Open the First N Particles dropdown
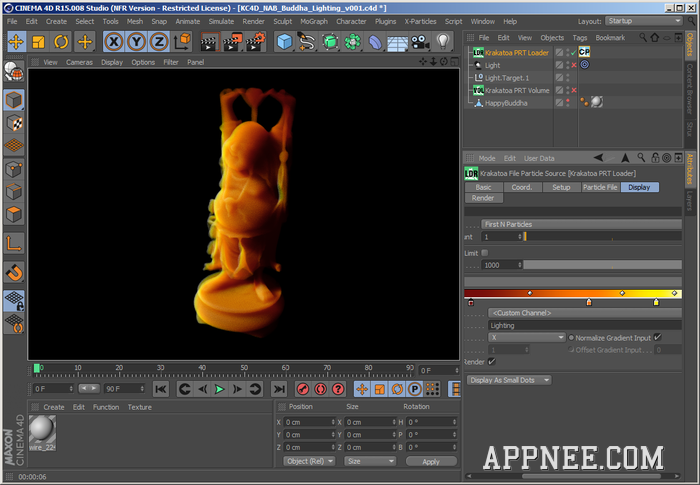Viewport: 700px width, 485px height. [581, 224]
